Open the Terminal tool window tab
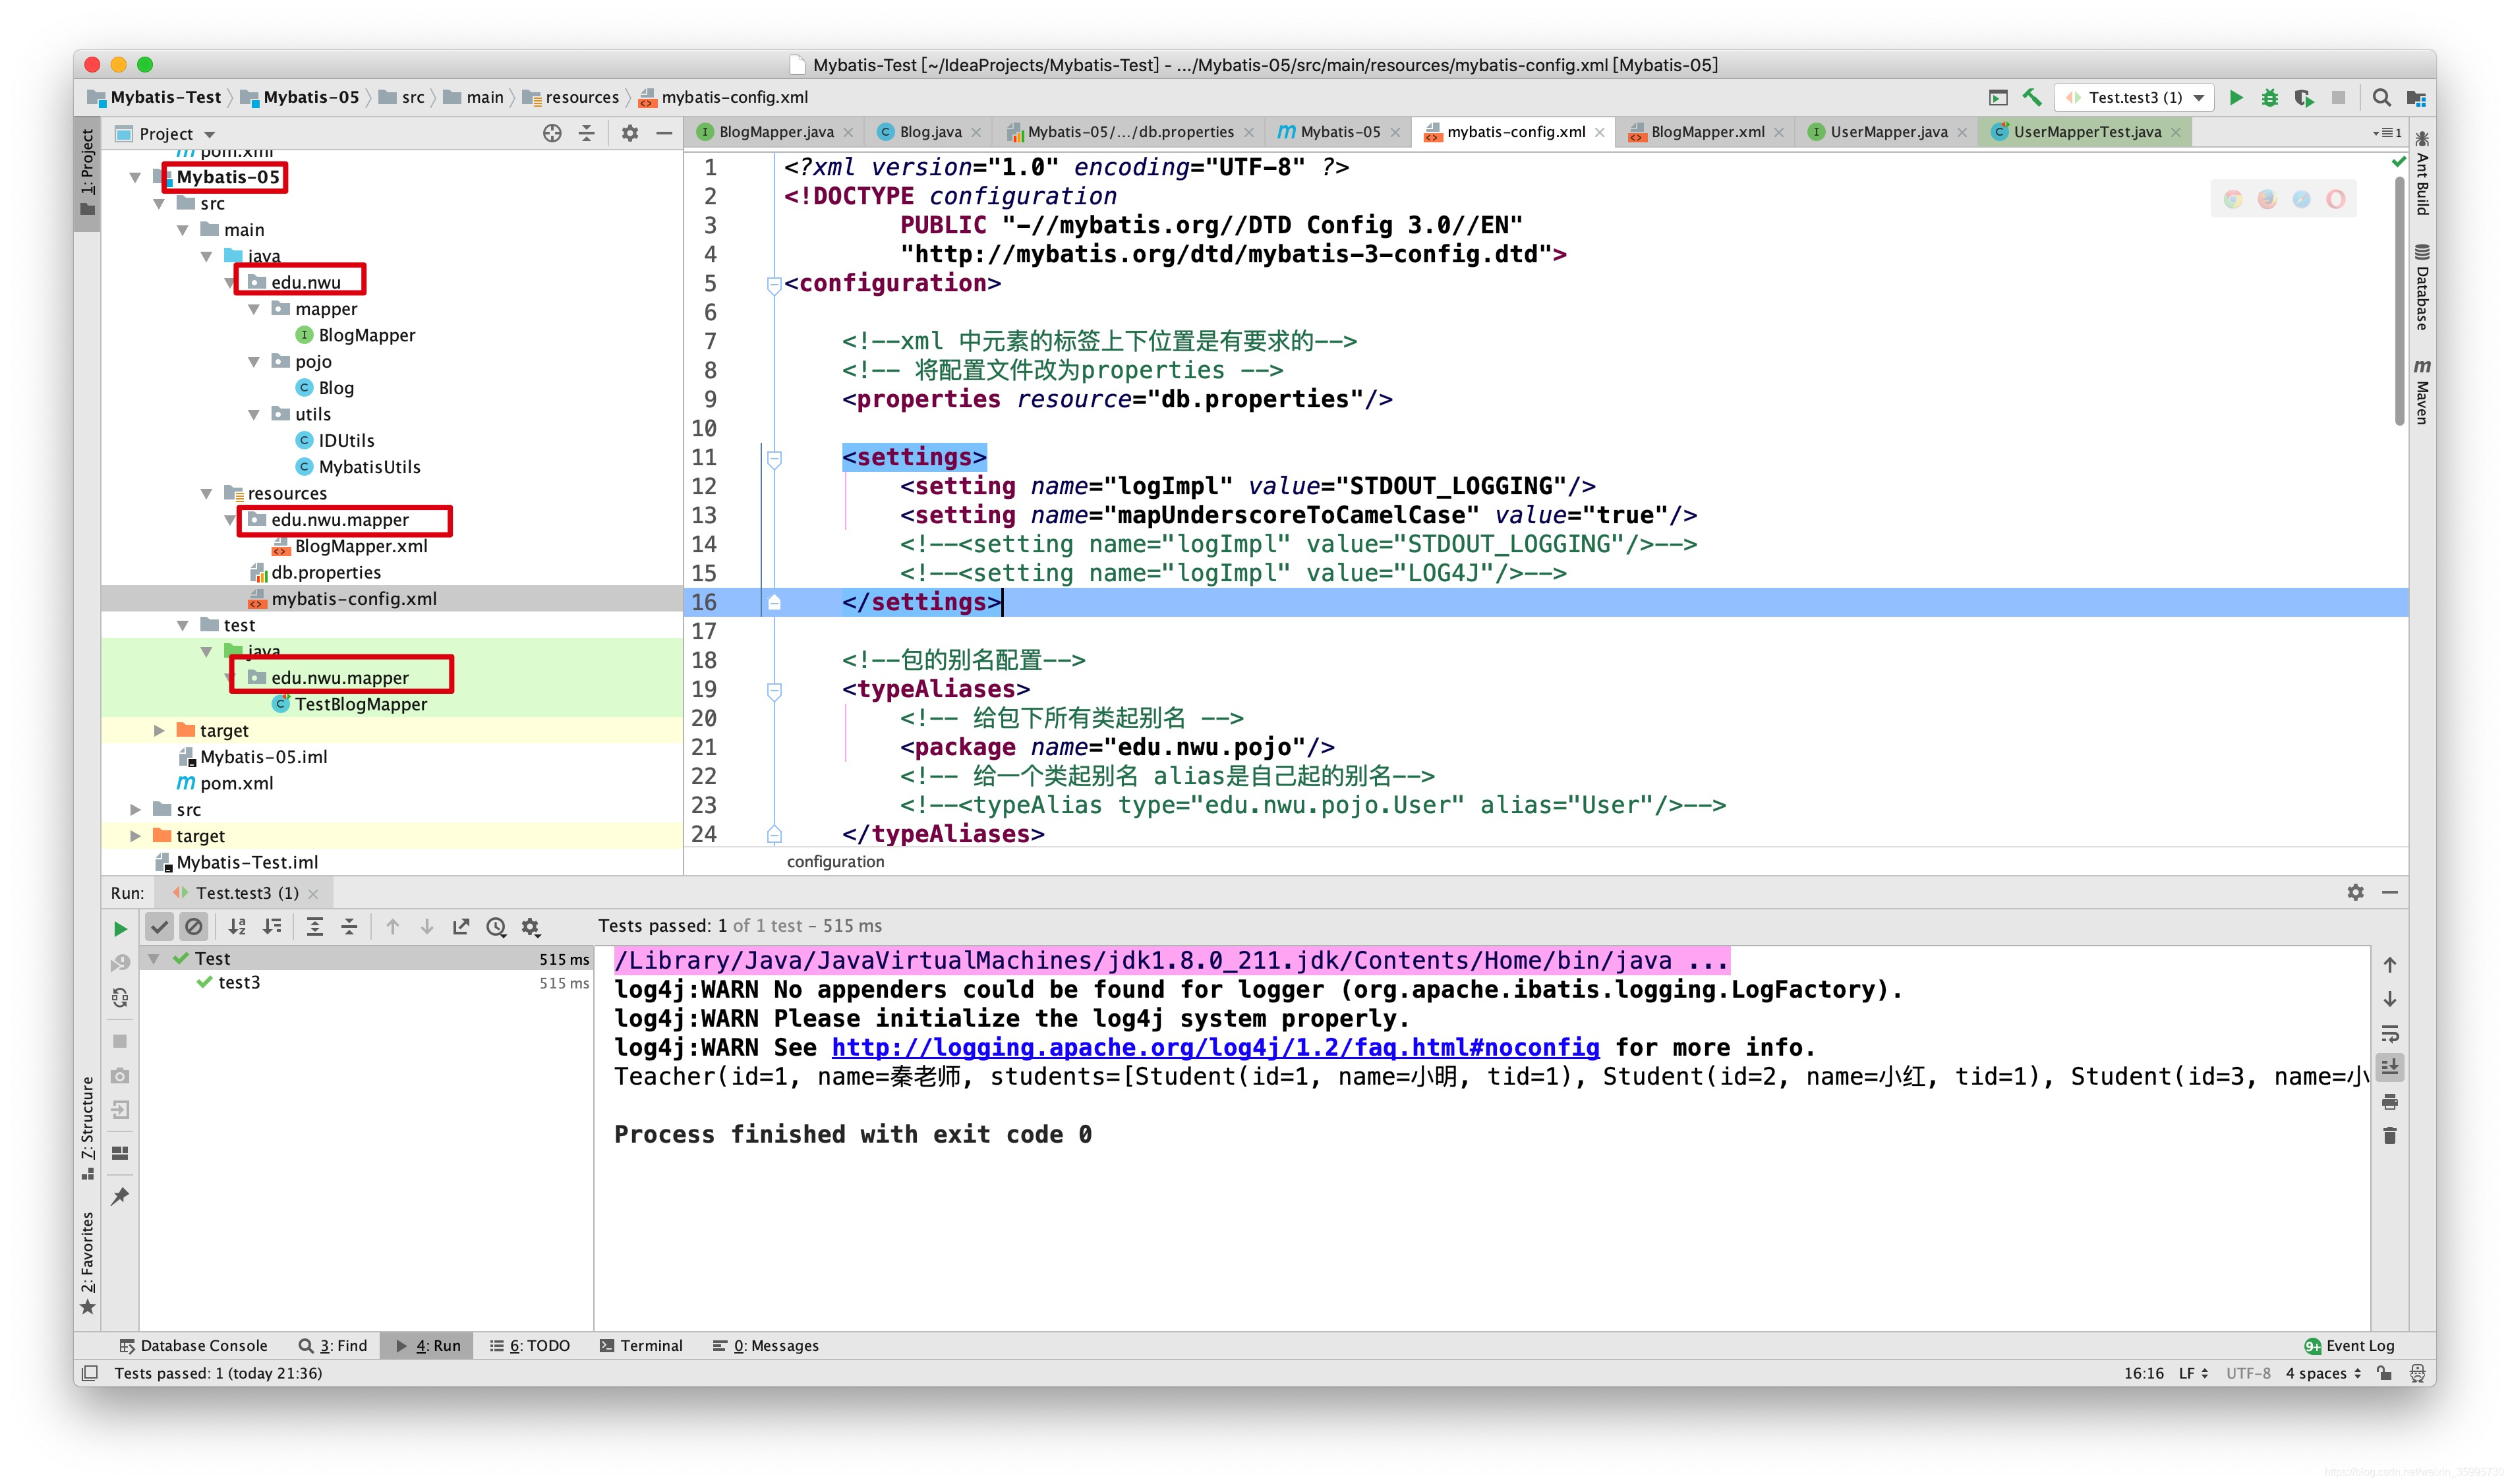Image resolution: width=2510 pixels, height=1484 pixels. tap(641, 1345)
